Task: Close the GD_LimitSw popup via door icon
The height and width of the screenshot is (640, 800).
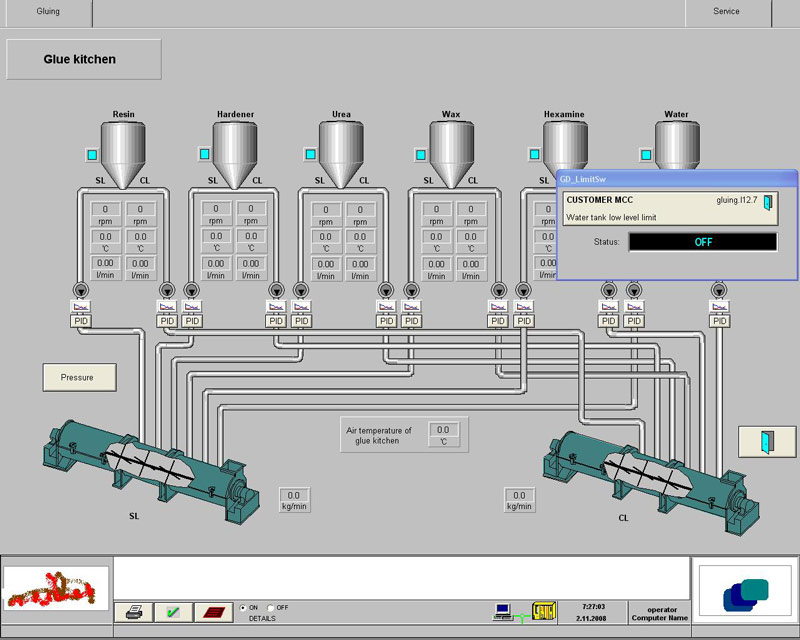Action: [768, 203]
